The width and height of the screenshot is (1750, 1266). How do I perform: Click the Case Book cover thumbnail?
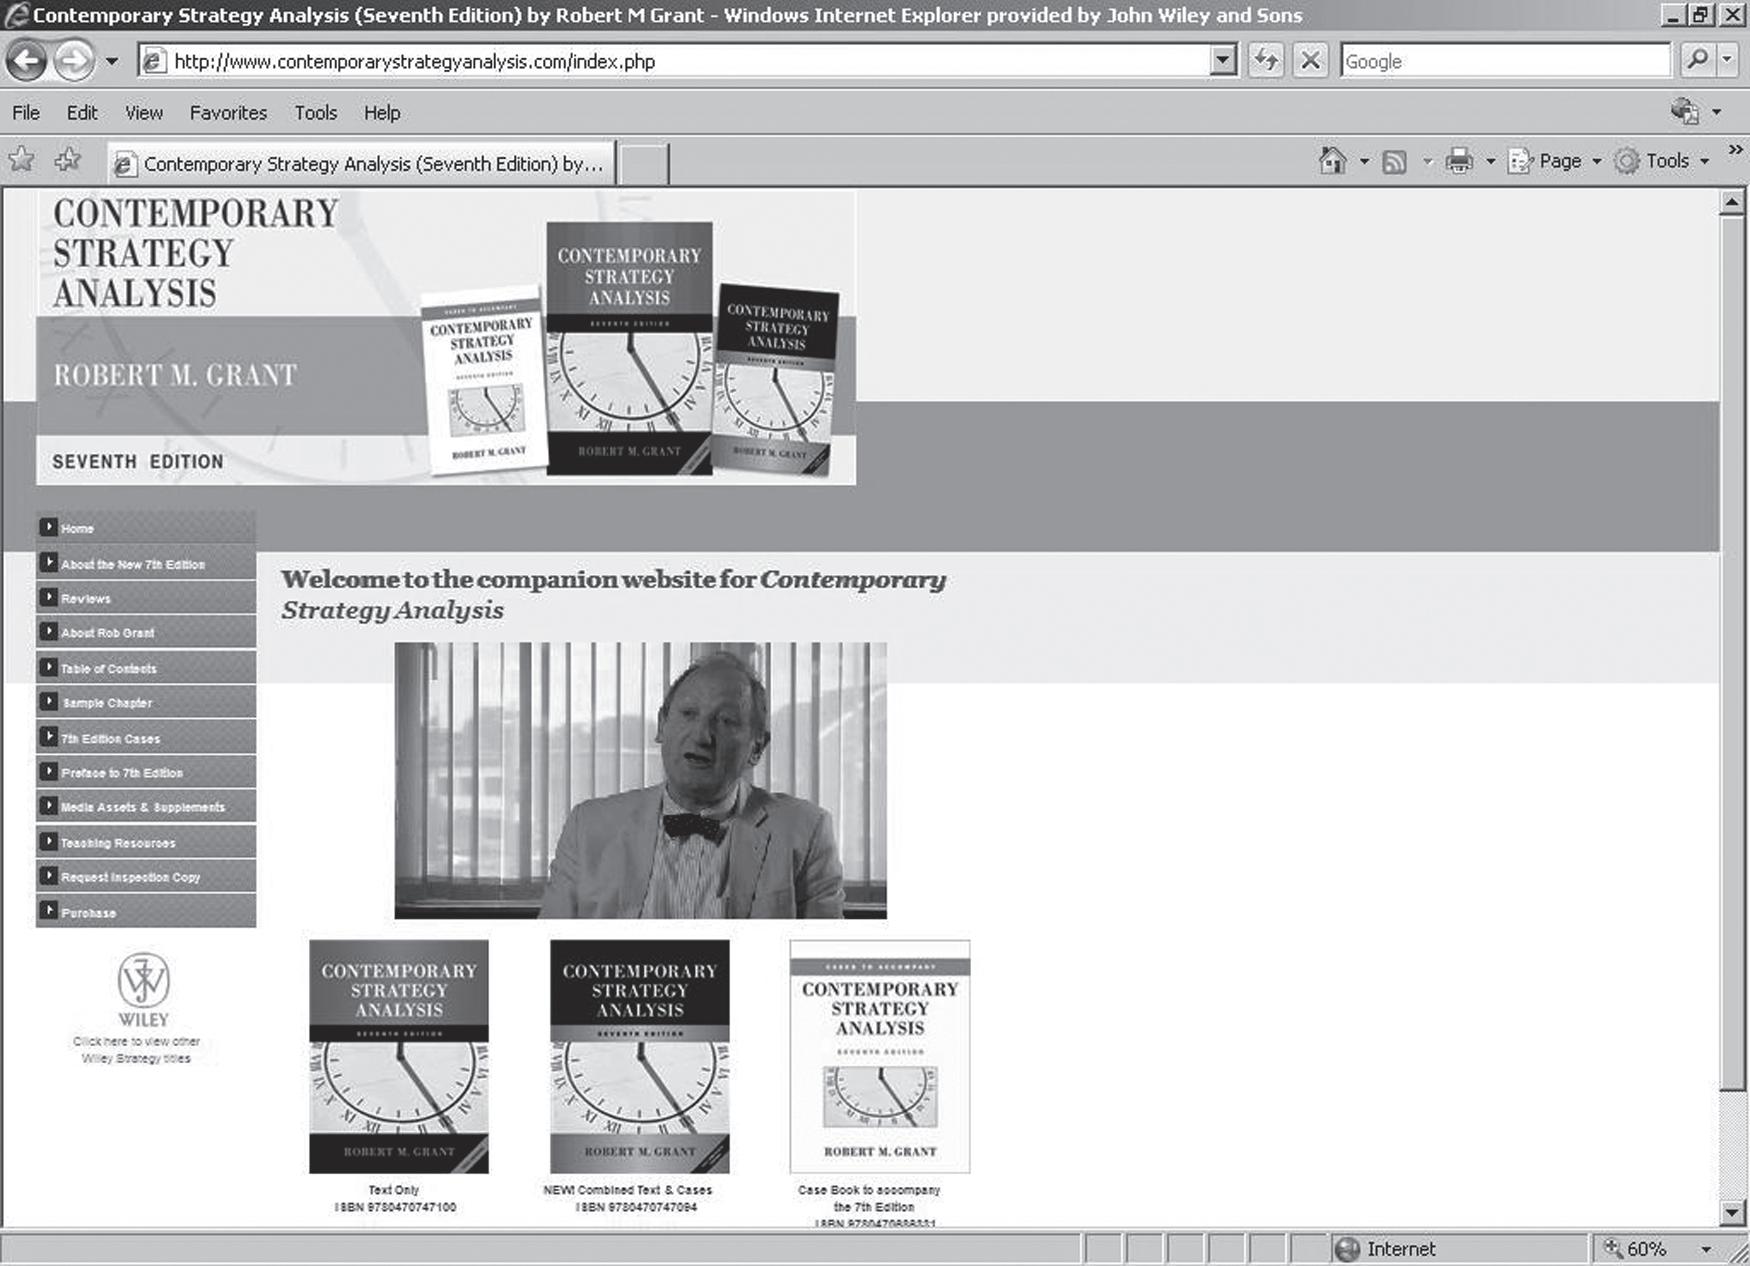[x=880, y=1056]
